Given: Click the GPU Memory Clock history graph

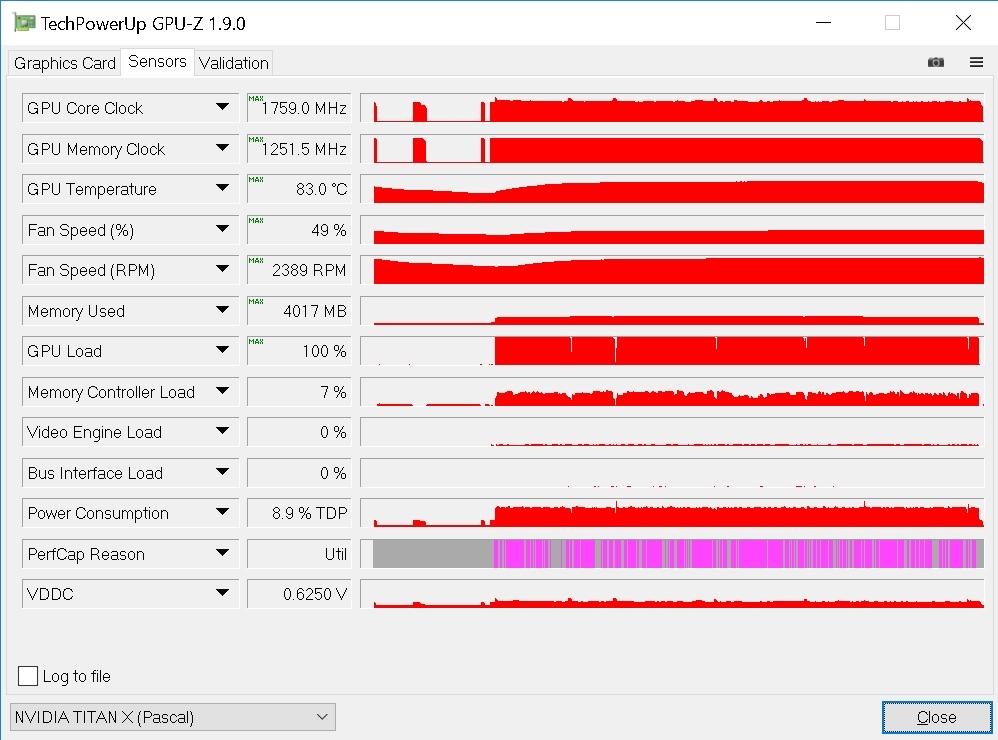Looking at the screenshot, I should tap(672, 148).
